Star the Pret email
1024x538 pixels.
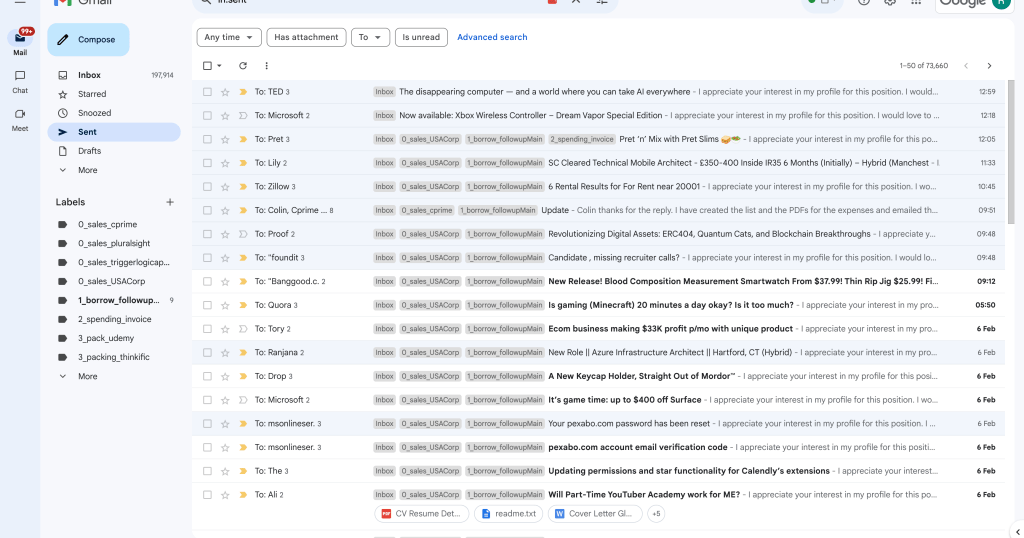[225, 139]
